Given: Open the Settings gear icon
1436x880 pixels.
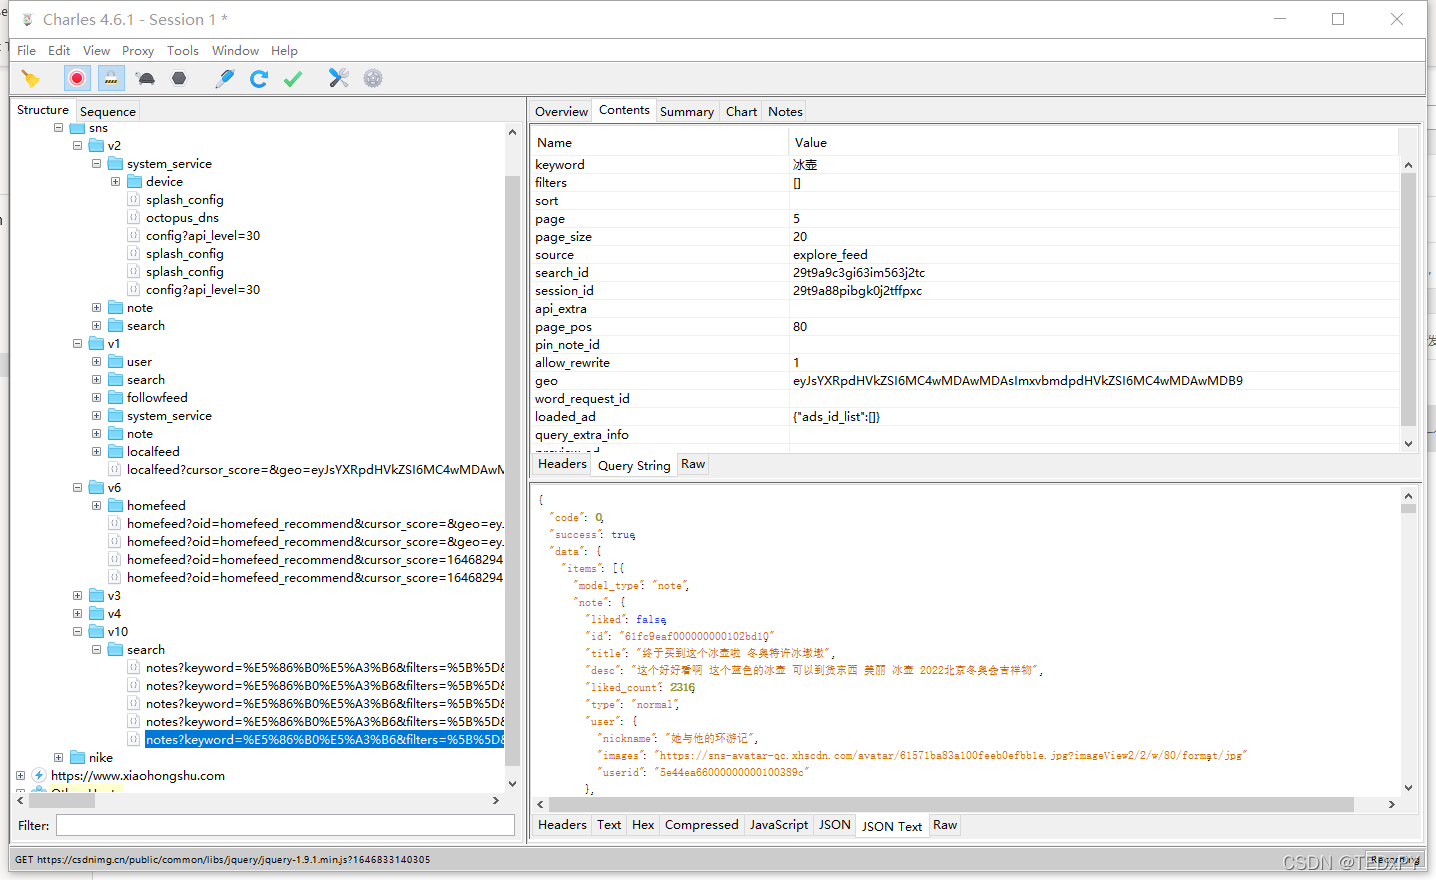Looking at the screenshot, I should coord(373,78).
